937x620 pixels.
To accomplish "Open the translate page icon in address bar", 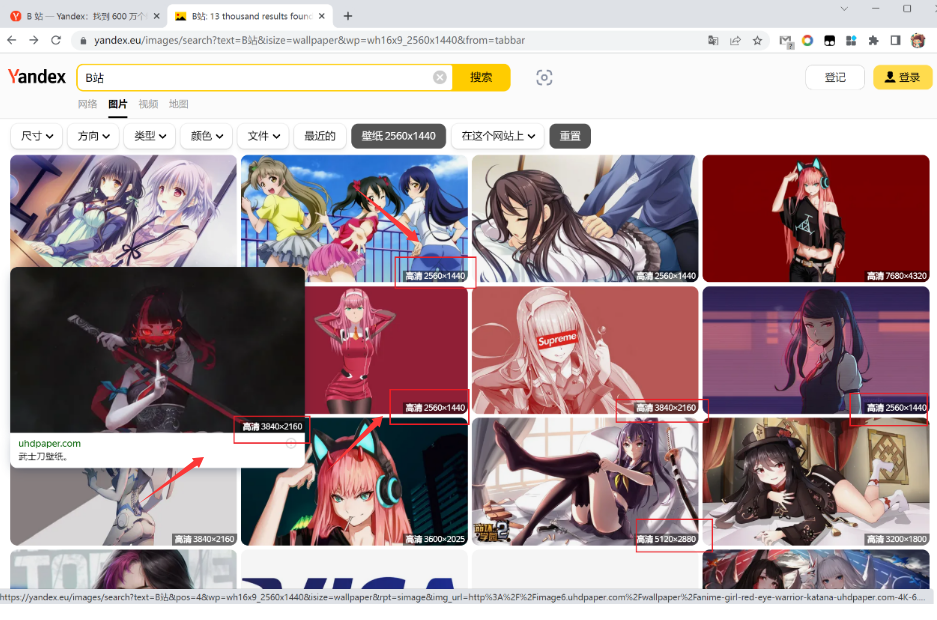I will (713, 41).
